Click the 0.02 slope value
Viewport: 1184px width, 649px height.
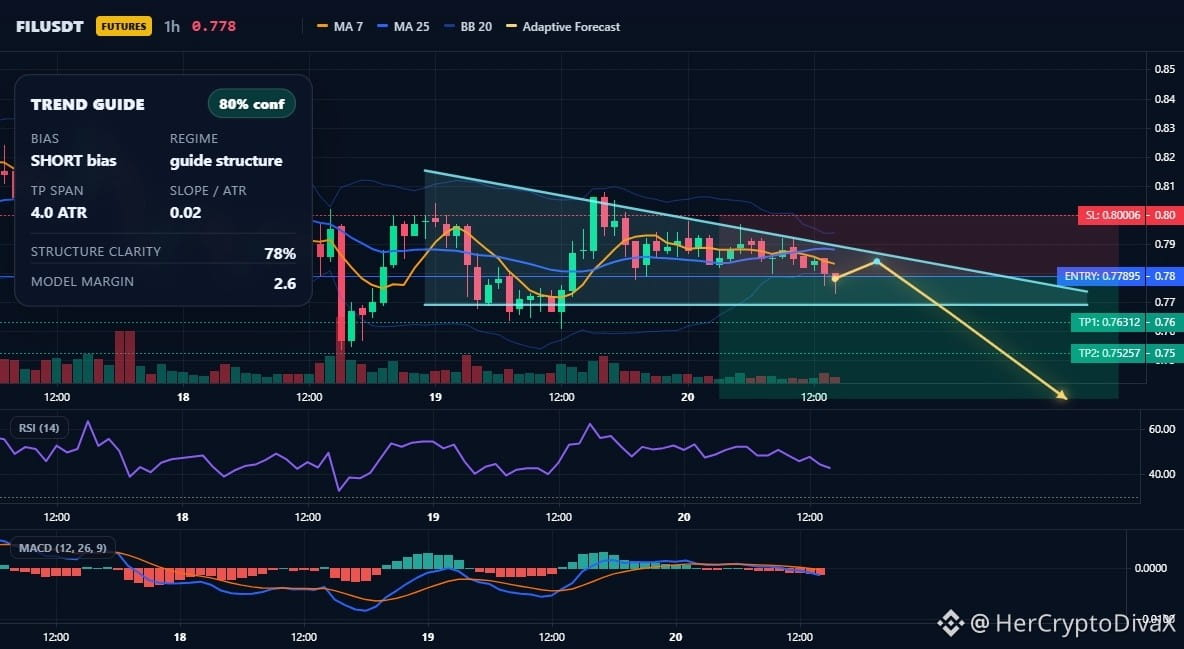coord(186,212)
